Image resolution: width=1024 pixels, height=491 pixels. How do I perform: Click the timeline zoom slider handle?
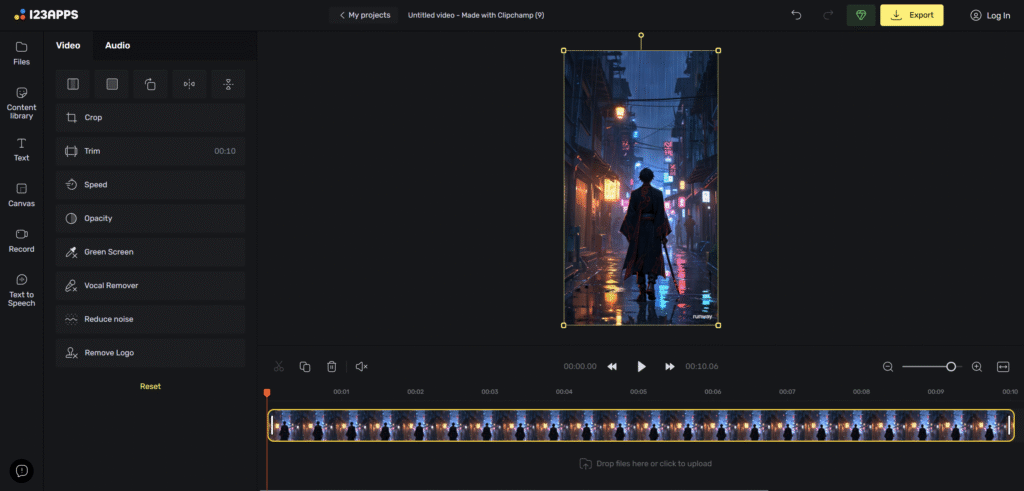click(951, 367)
